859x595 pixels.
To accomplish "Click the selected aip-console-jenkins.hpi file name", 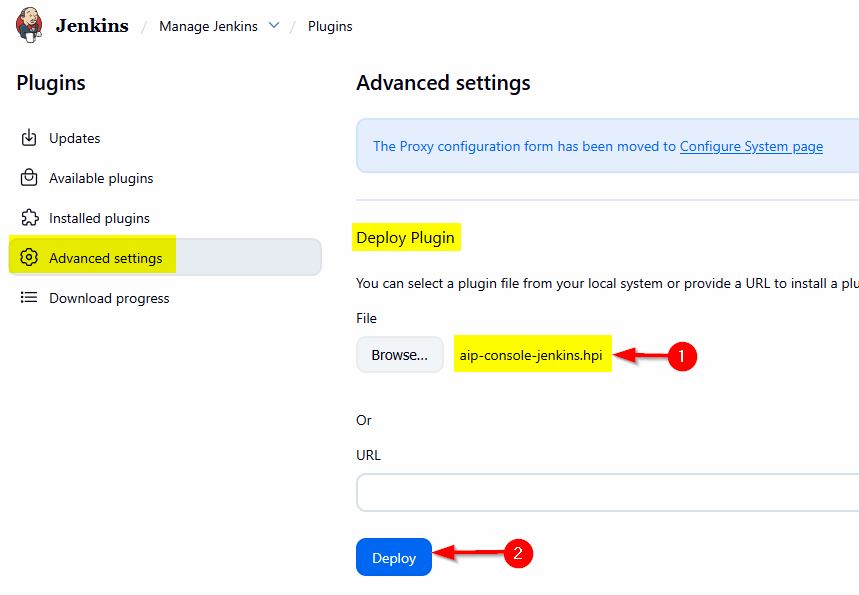I will [x=532, y=355].
